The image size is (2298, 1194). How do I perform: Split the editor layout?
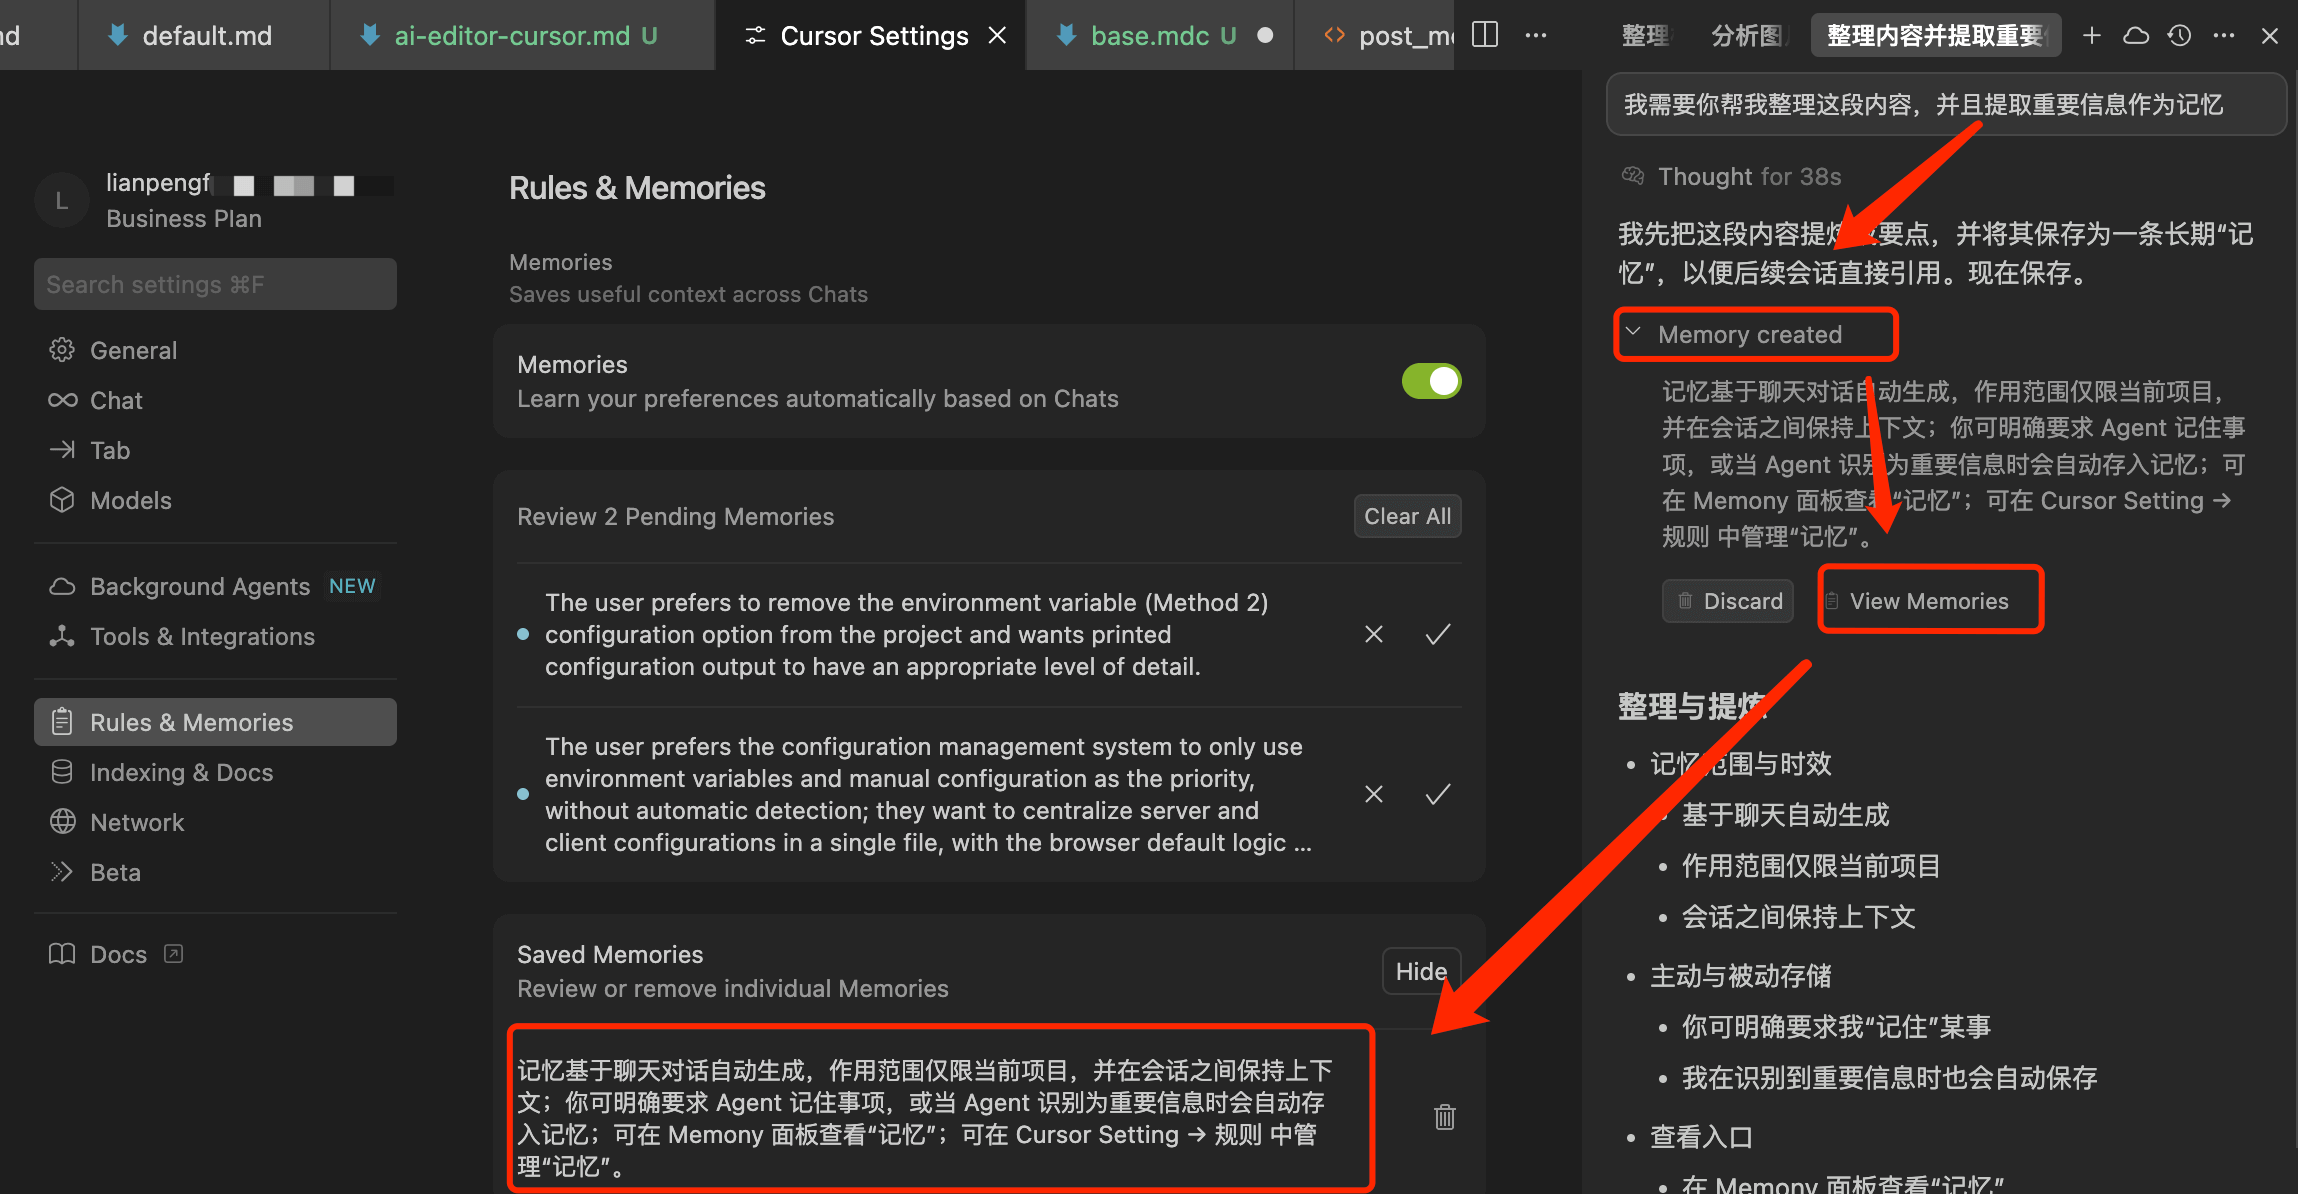(1485, 35)
